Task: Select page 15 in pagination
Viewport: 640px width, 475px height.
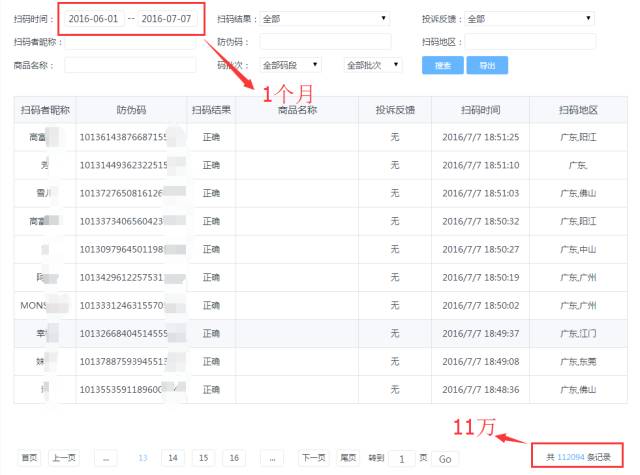Action: (204, 458)
